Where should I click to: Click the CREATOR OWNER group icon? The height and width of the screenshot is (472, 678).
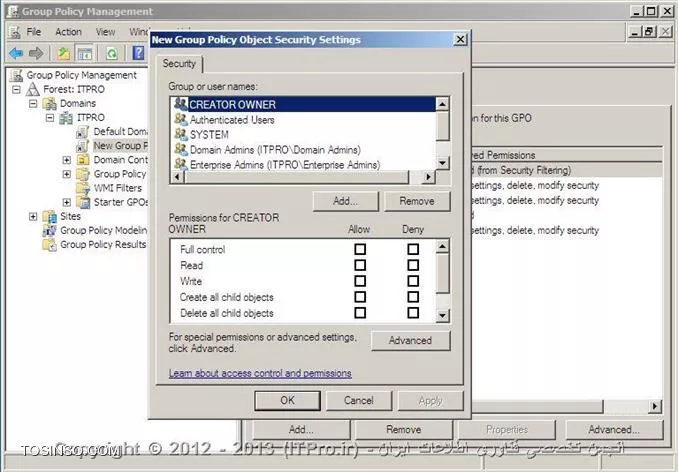181,104
